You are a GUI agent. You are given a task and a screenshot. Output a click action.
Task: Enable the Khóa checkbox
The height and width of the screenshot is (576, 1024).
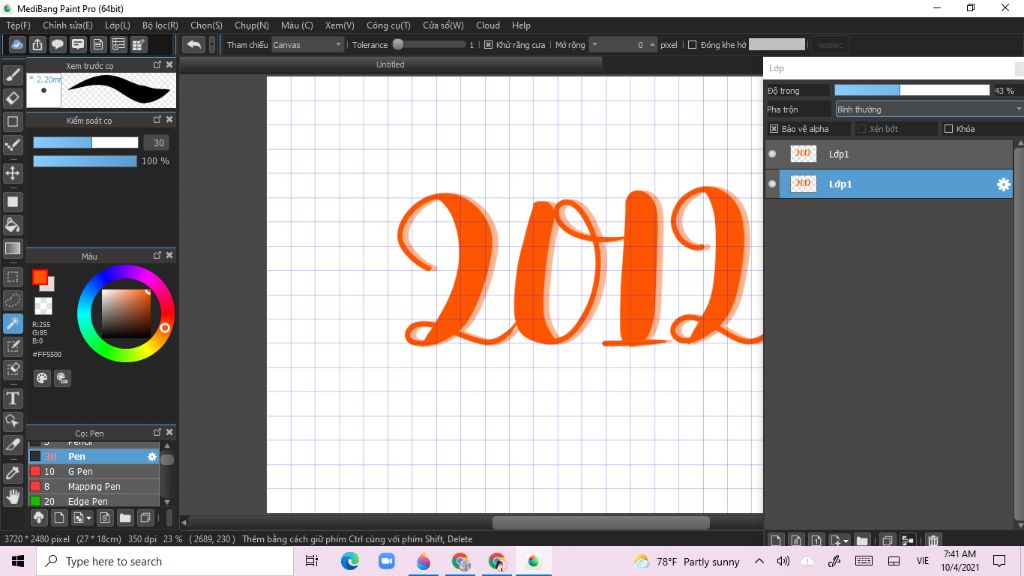pyautogui.click(x=948, y=129)
